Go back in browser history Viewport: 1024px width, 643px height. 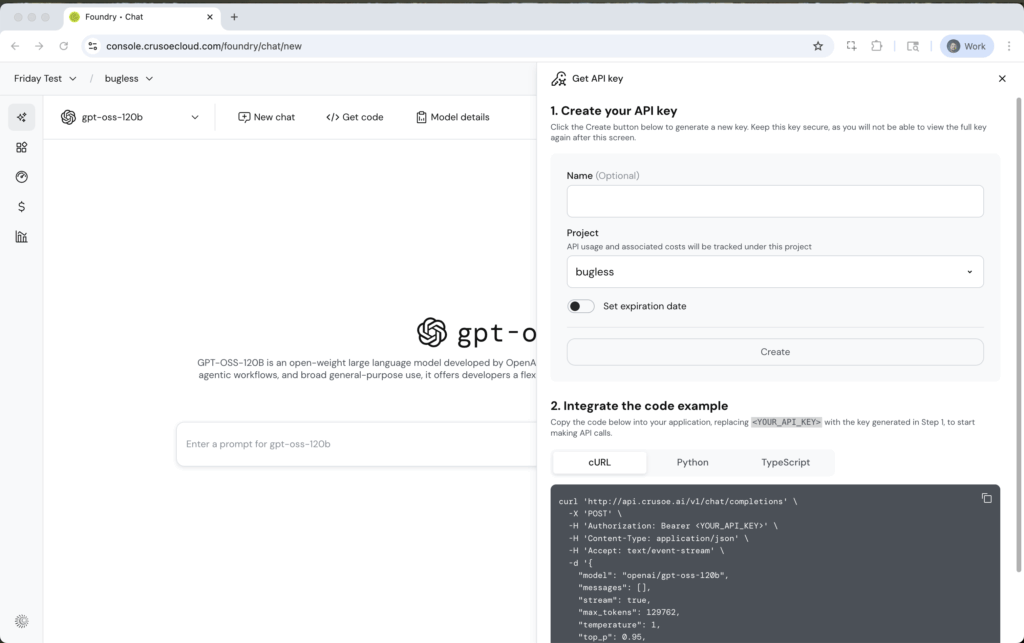(15, 46)
